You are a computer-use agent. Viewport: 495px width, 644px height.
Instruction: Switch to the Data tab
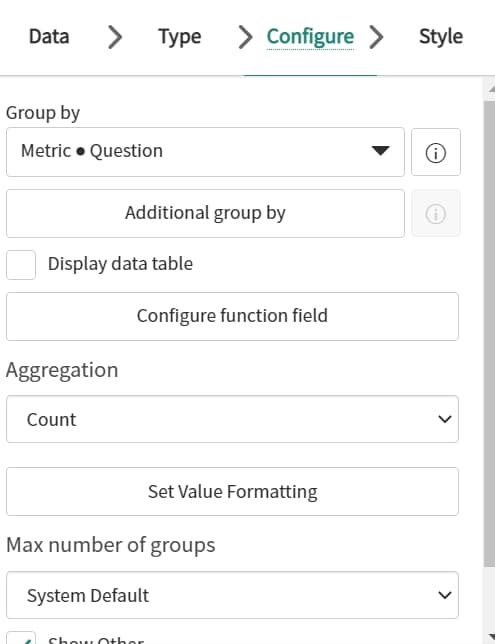point(49,37)
